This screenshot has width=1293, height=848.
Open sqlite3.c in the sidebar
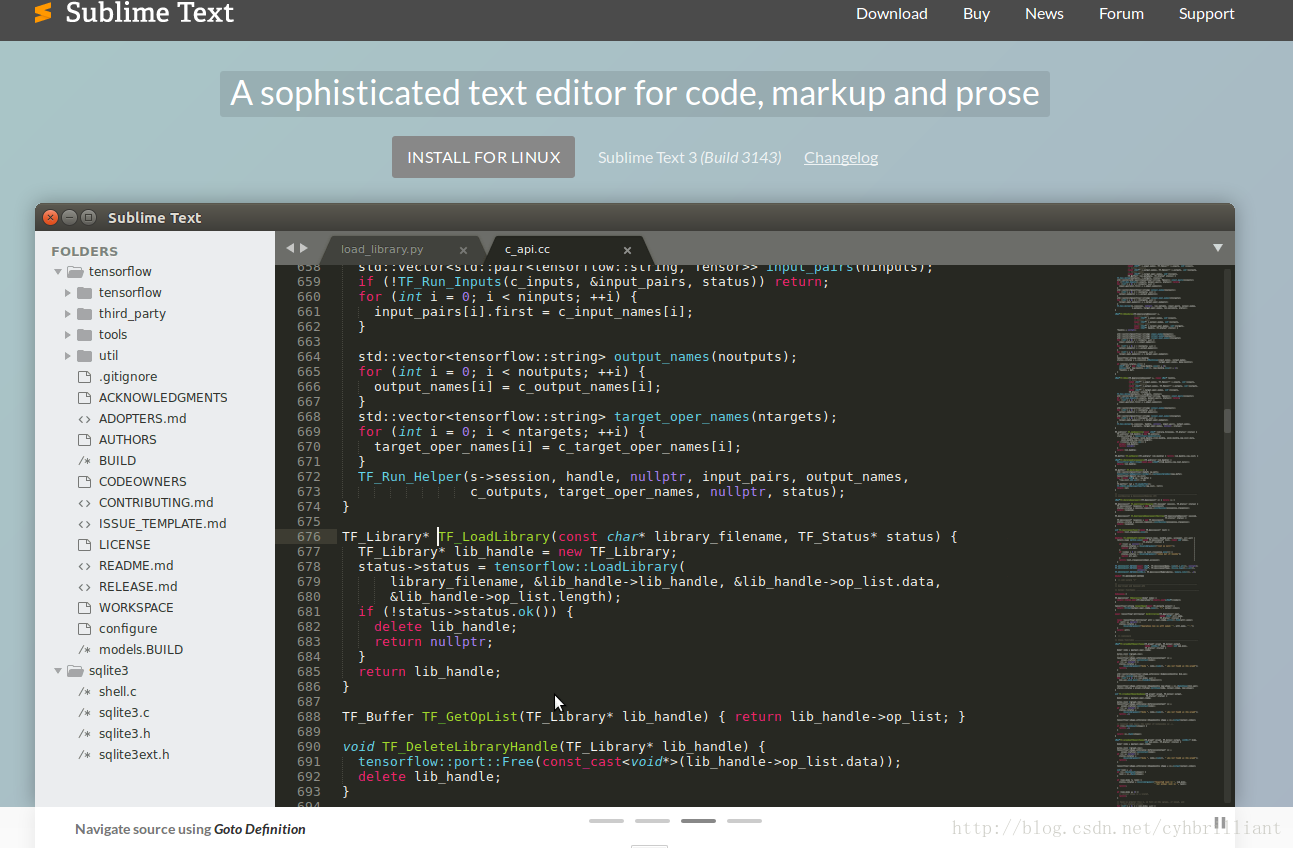124,713
